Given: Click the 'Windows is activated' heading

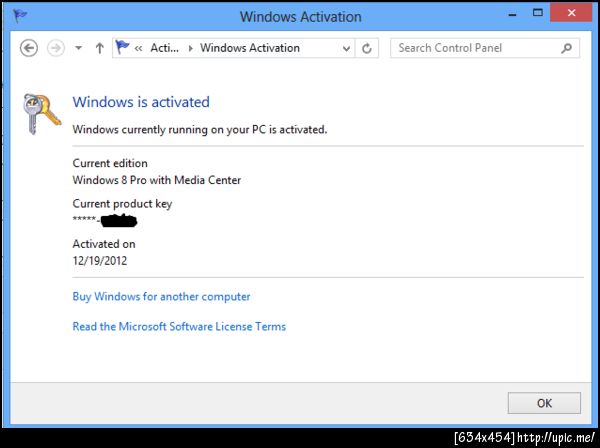Looking at the screenshot, I should point(141,102).
